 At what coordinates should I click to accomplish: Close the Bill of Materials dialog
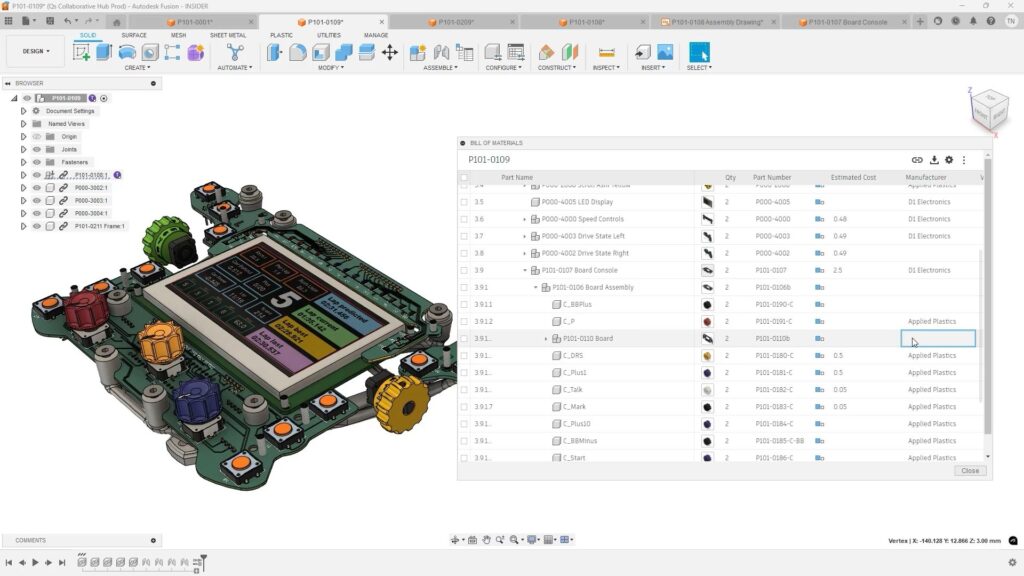pyautogui.click(x=969, y=470)
